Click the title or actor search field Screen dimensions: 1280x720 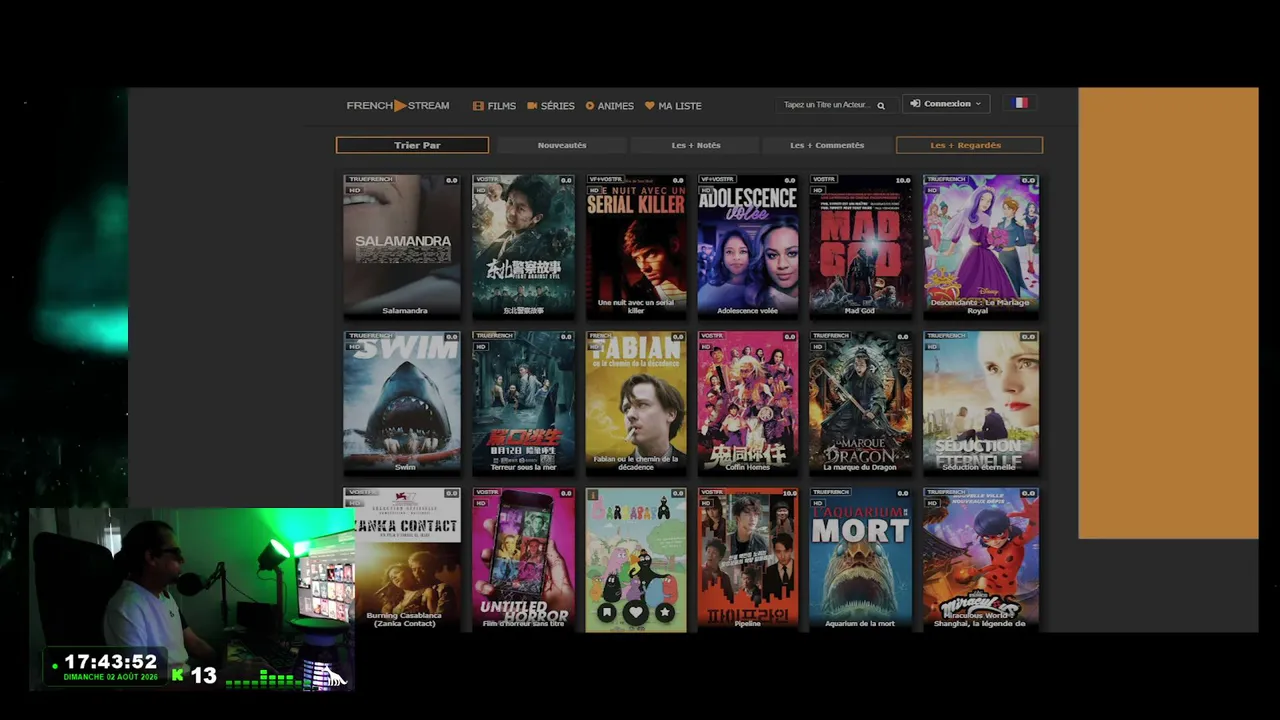coord(826,105)
